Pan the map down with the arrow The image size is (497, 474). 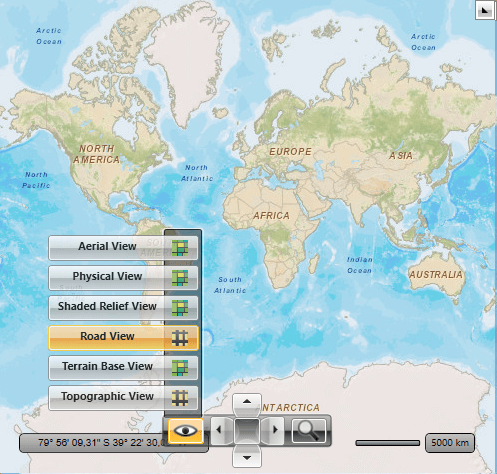pyautogui.click(x=247, y=456)
